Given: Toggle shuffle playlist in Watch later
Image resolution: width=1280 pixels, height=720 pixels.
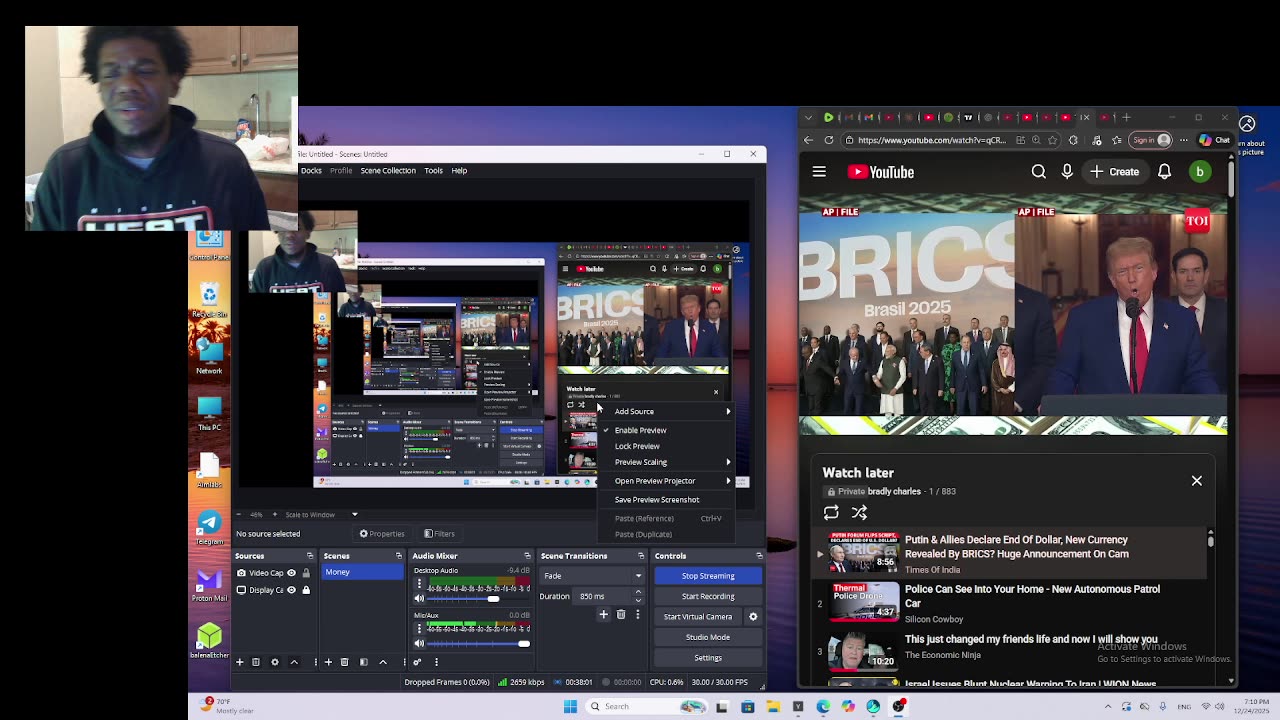Looking at the screenshot, I should tap(859, 513).
